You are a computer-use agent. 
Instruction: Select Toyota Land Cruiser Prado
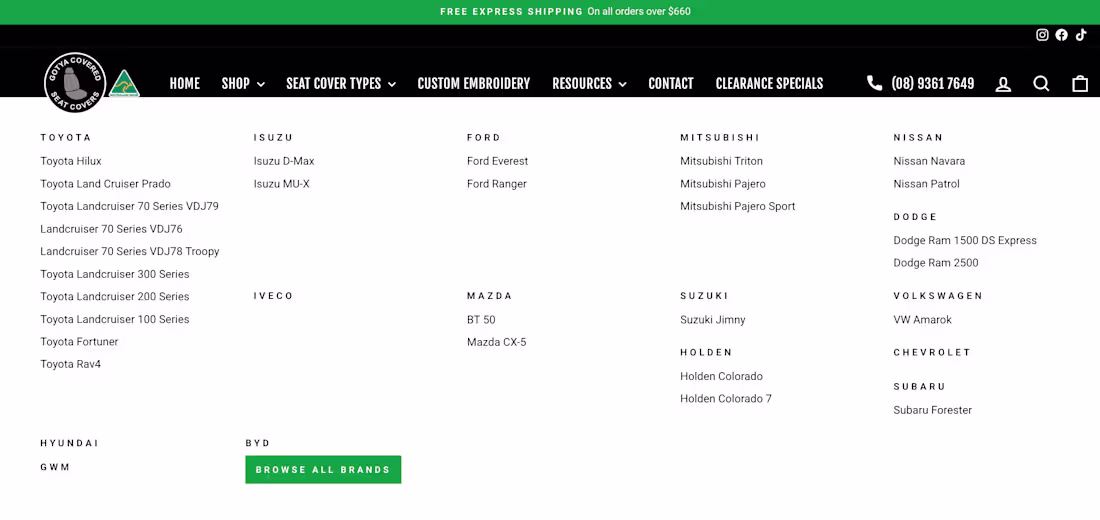pyautogui.click(x=105, y=184)
